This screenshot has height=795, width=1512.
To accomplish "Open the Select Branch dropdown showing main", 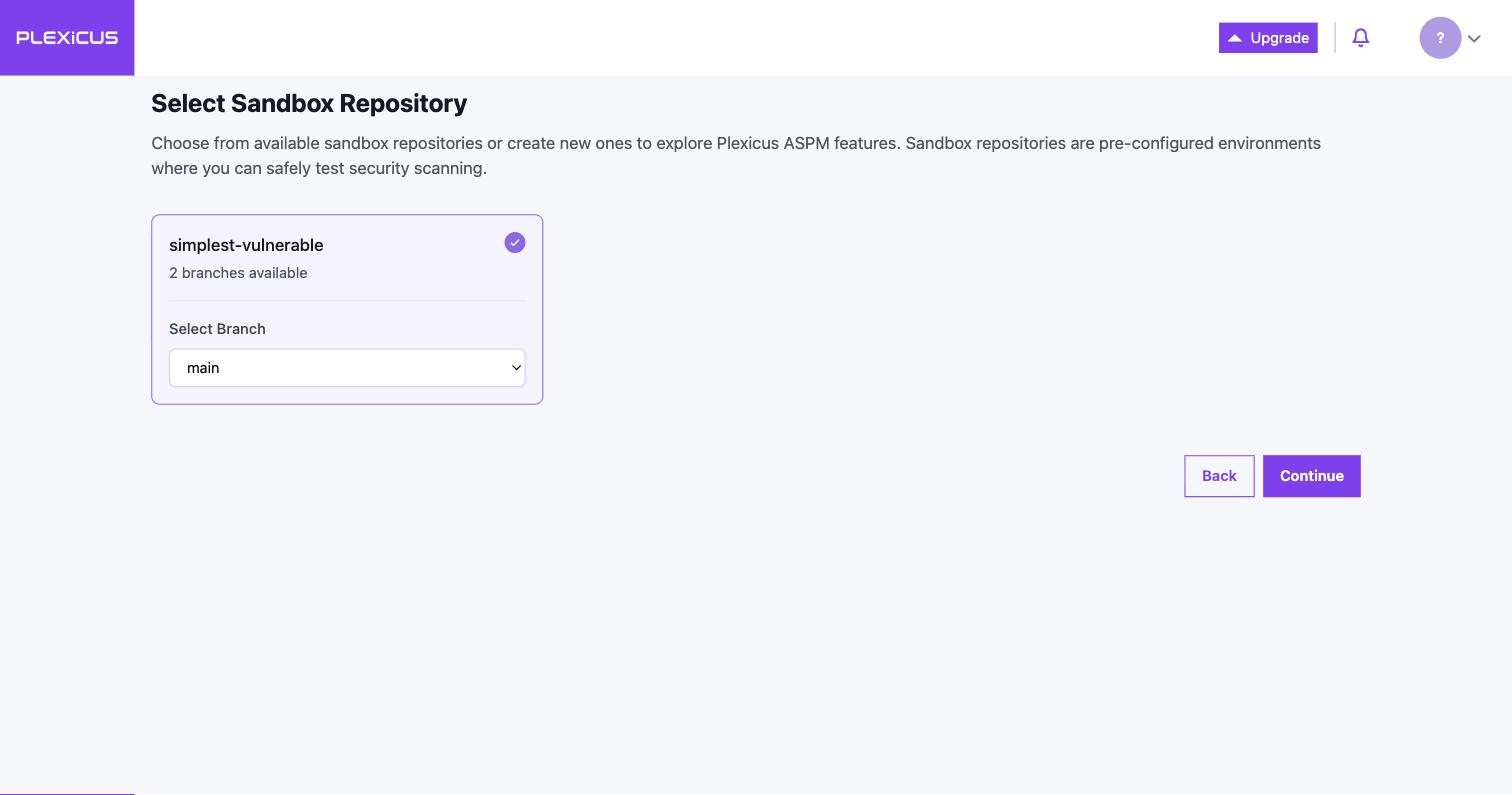I will [347, 368].
